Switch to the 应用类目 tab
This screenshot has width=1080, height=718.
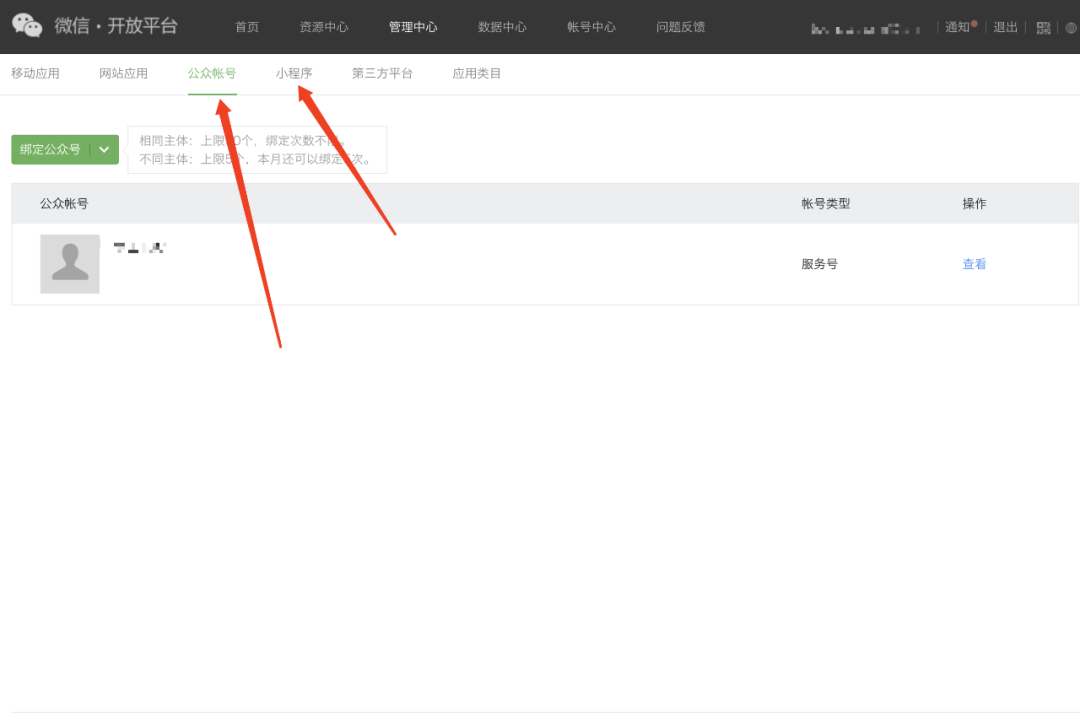(x=476, y=72)
